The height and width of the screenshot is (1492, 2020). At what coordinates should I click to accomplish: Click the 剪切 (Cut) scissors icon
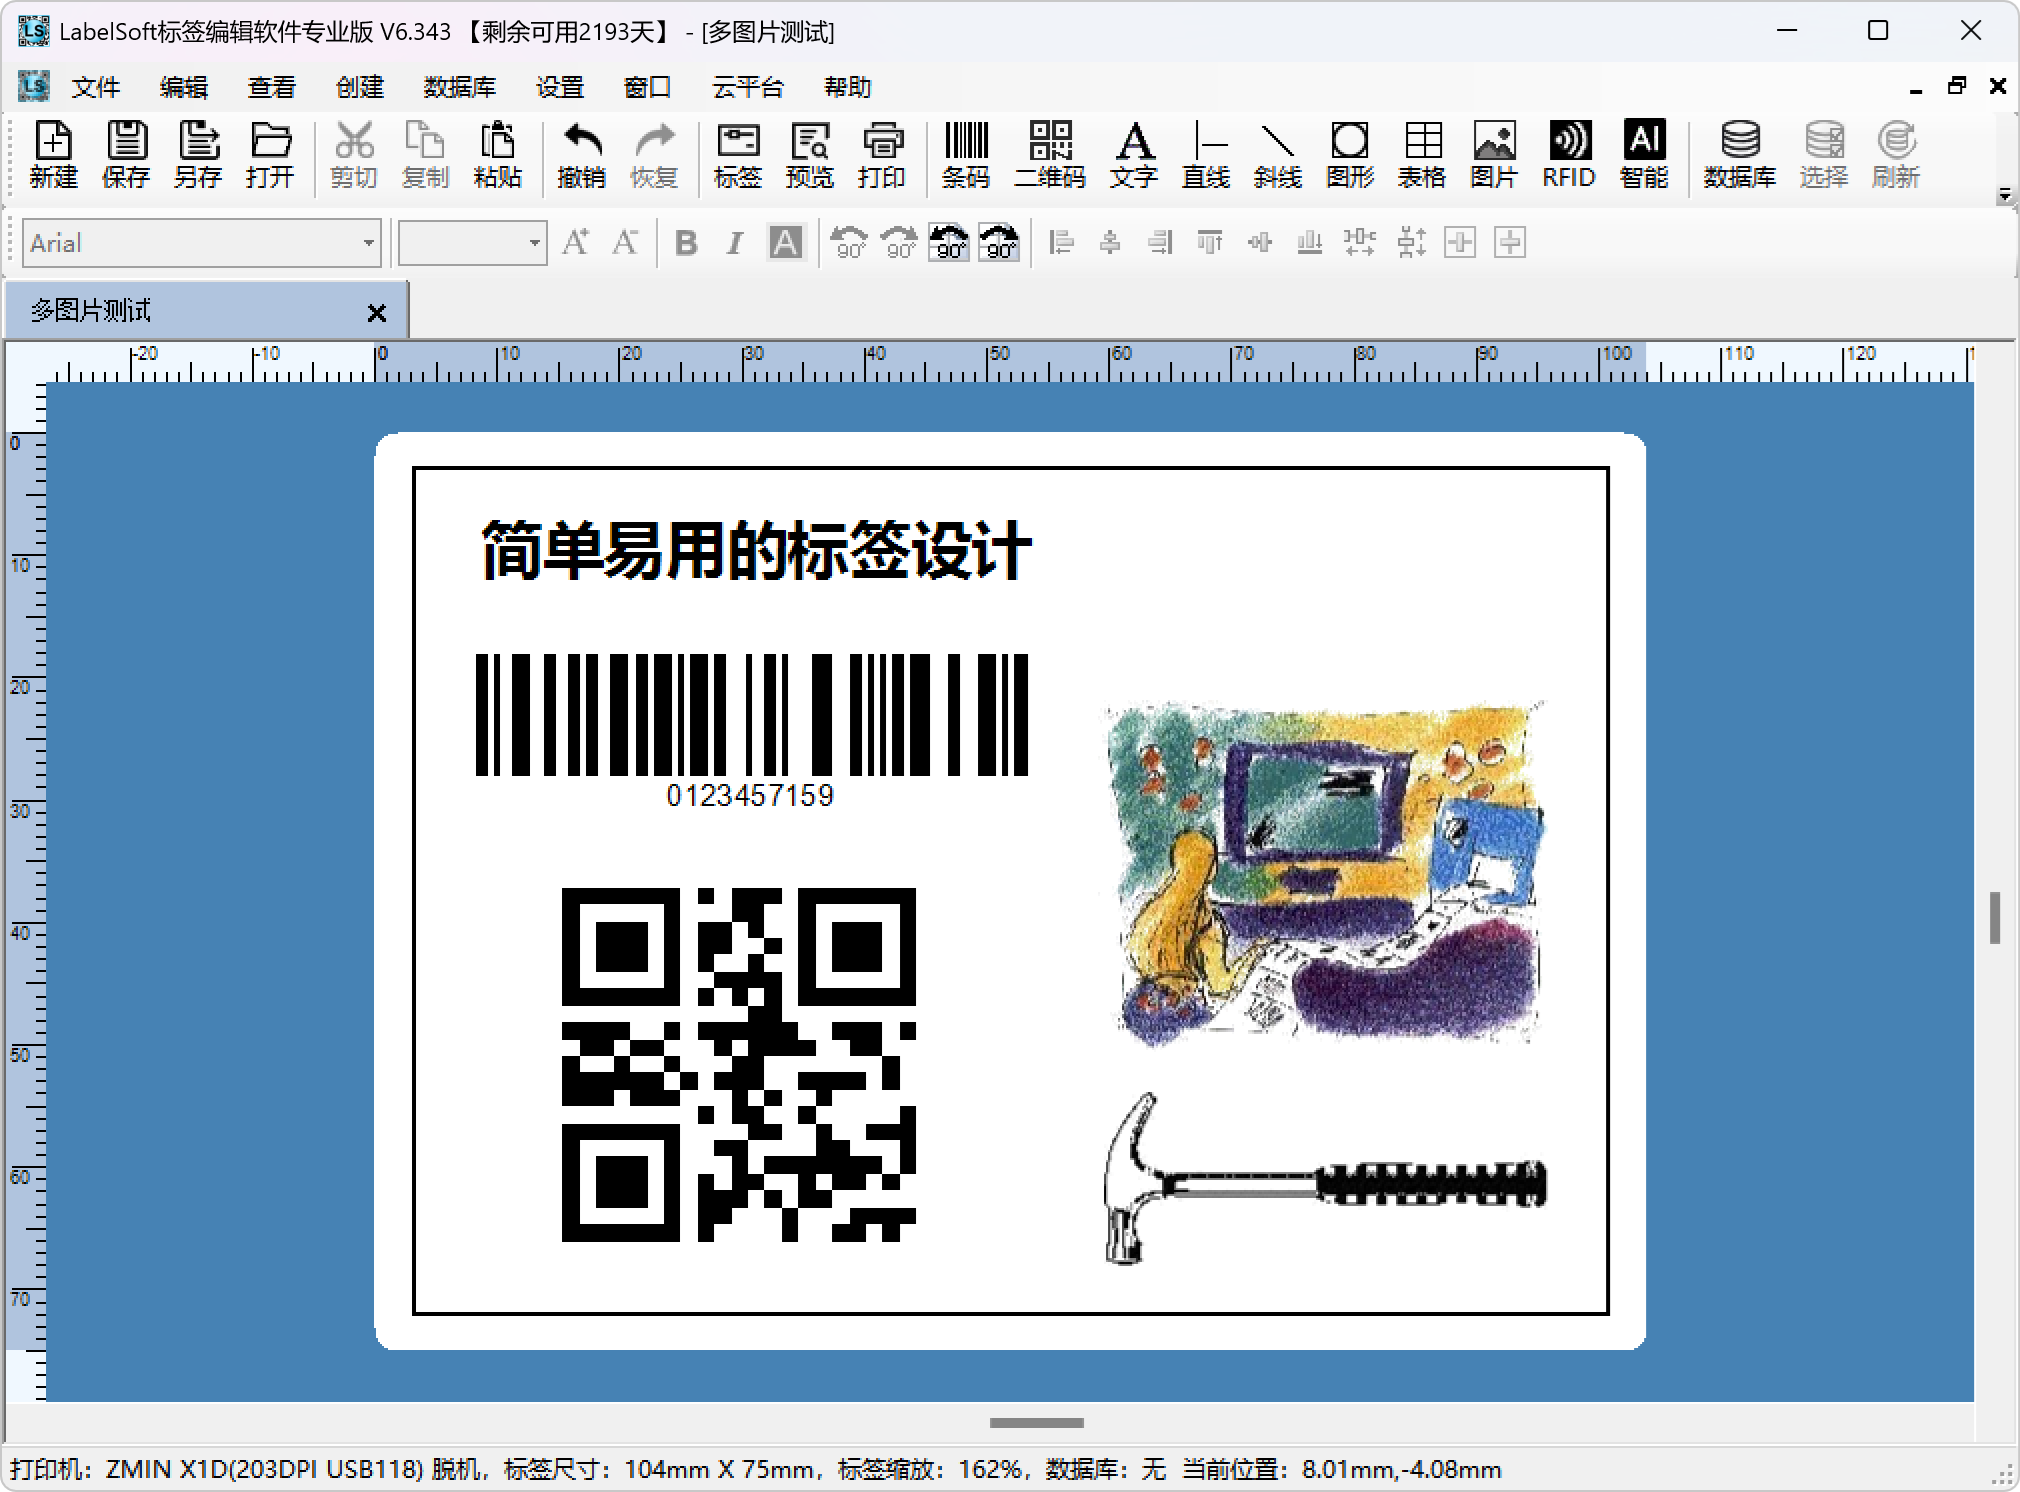click(354, 154)
